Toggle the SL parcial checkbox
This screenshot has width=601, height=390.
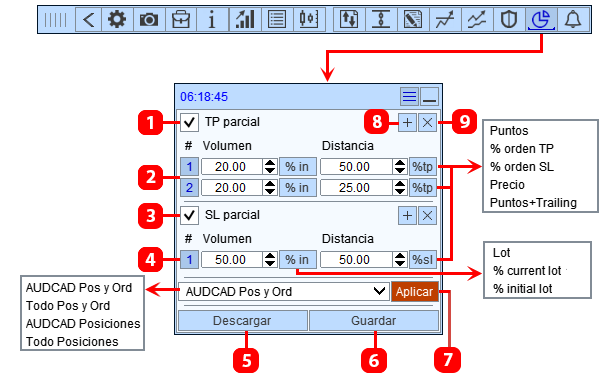point(189,215)
